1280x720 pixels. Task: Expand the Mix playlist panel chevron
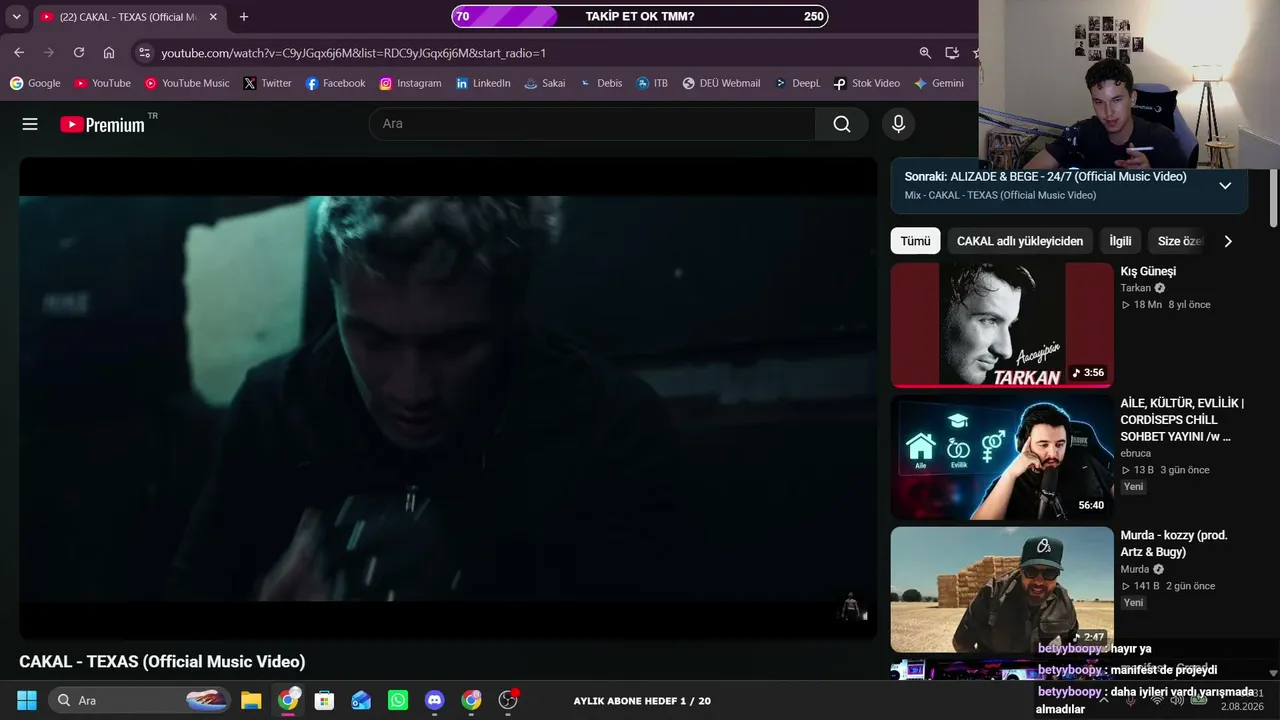coord(1225,186)
